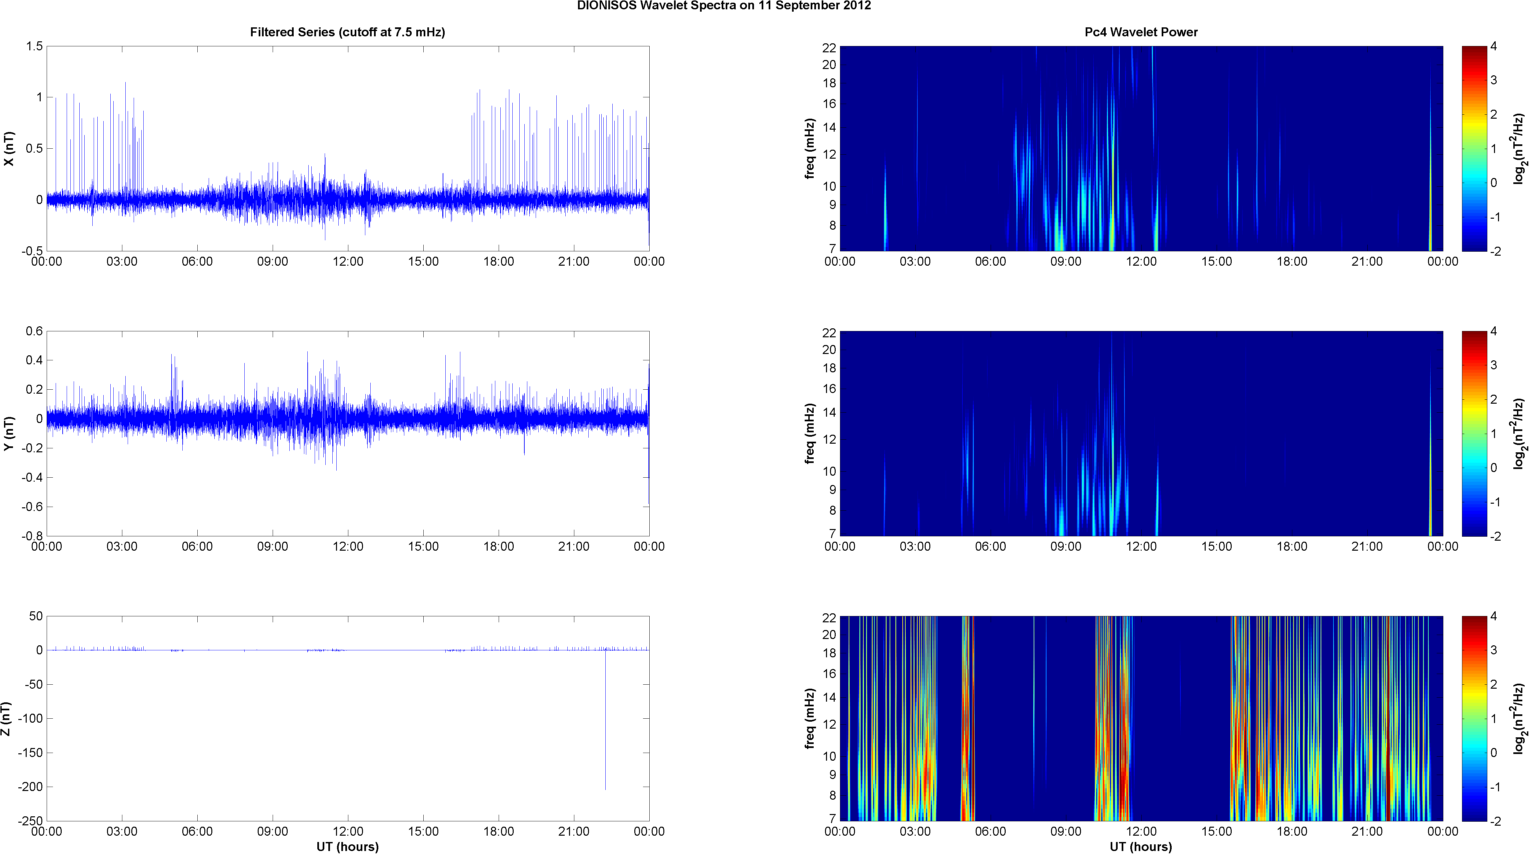1529x854 pixels.
Task: Click the UT (hours) label below Z series
Action: [347, 847]
